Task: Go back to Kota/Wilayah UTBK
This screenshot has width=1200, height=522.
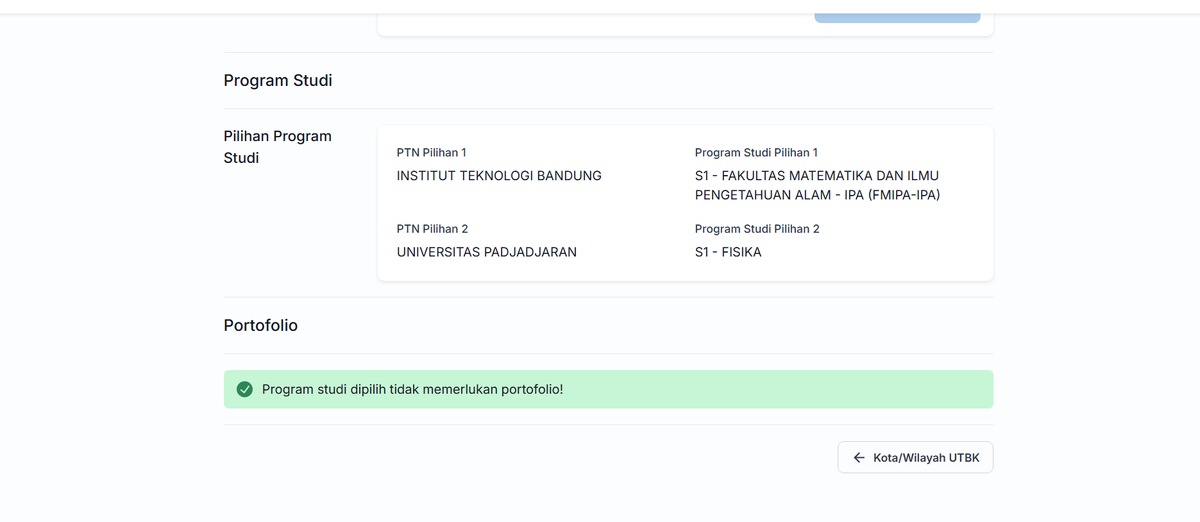Action: coord(915,457)
